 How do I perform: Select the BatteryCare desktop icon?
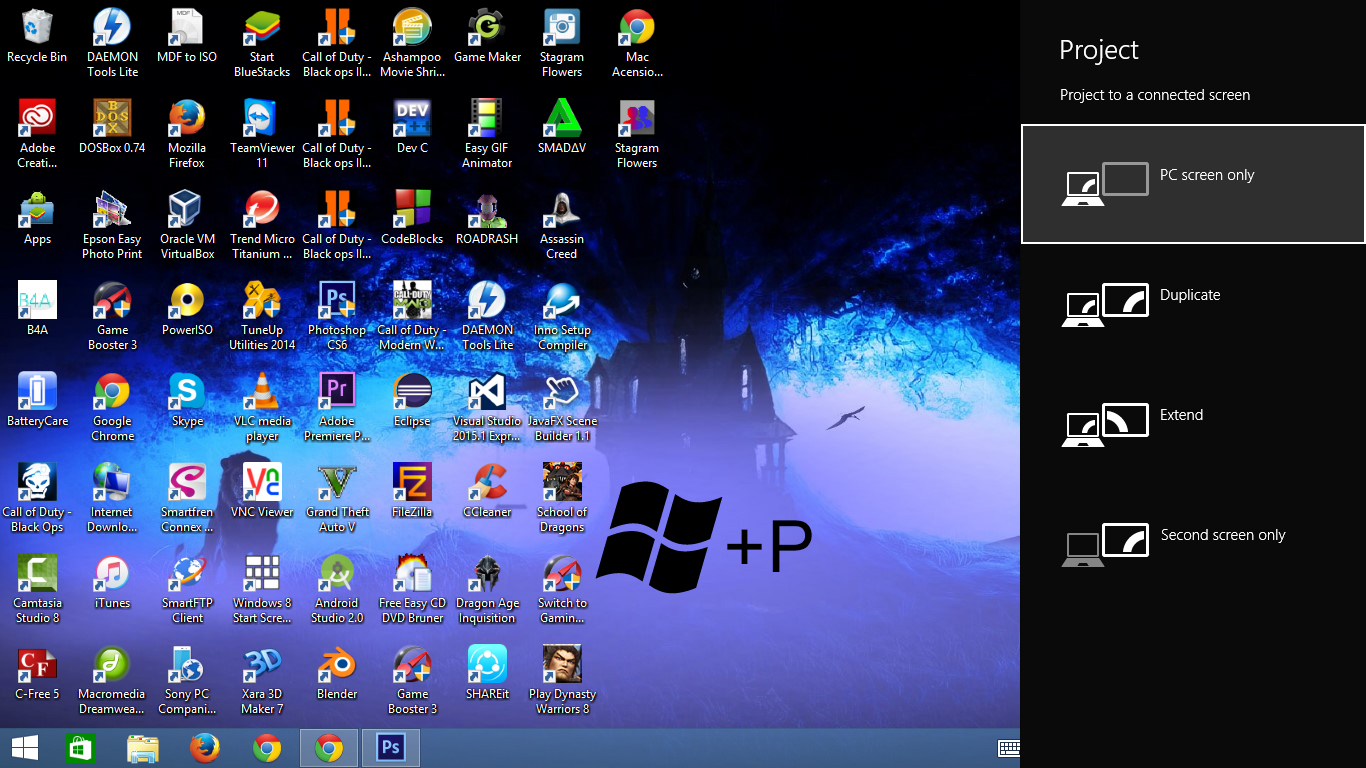pyautogui.click(x=37, y=401)
